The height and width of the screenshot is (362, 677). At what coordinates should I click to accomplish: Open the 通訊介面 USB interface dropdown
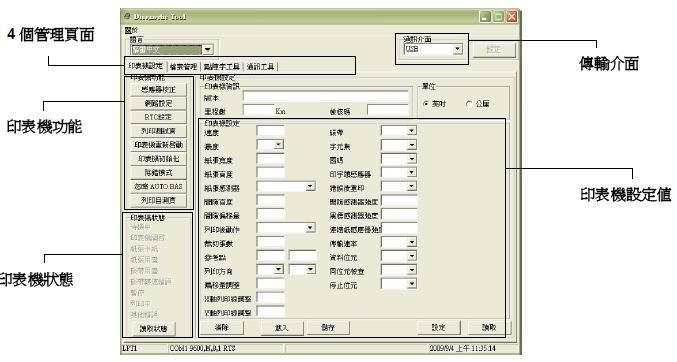pyautogui.click(x=457, y=49)
